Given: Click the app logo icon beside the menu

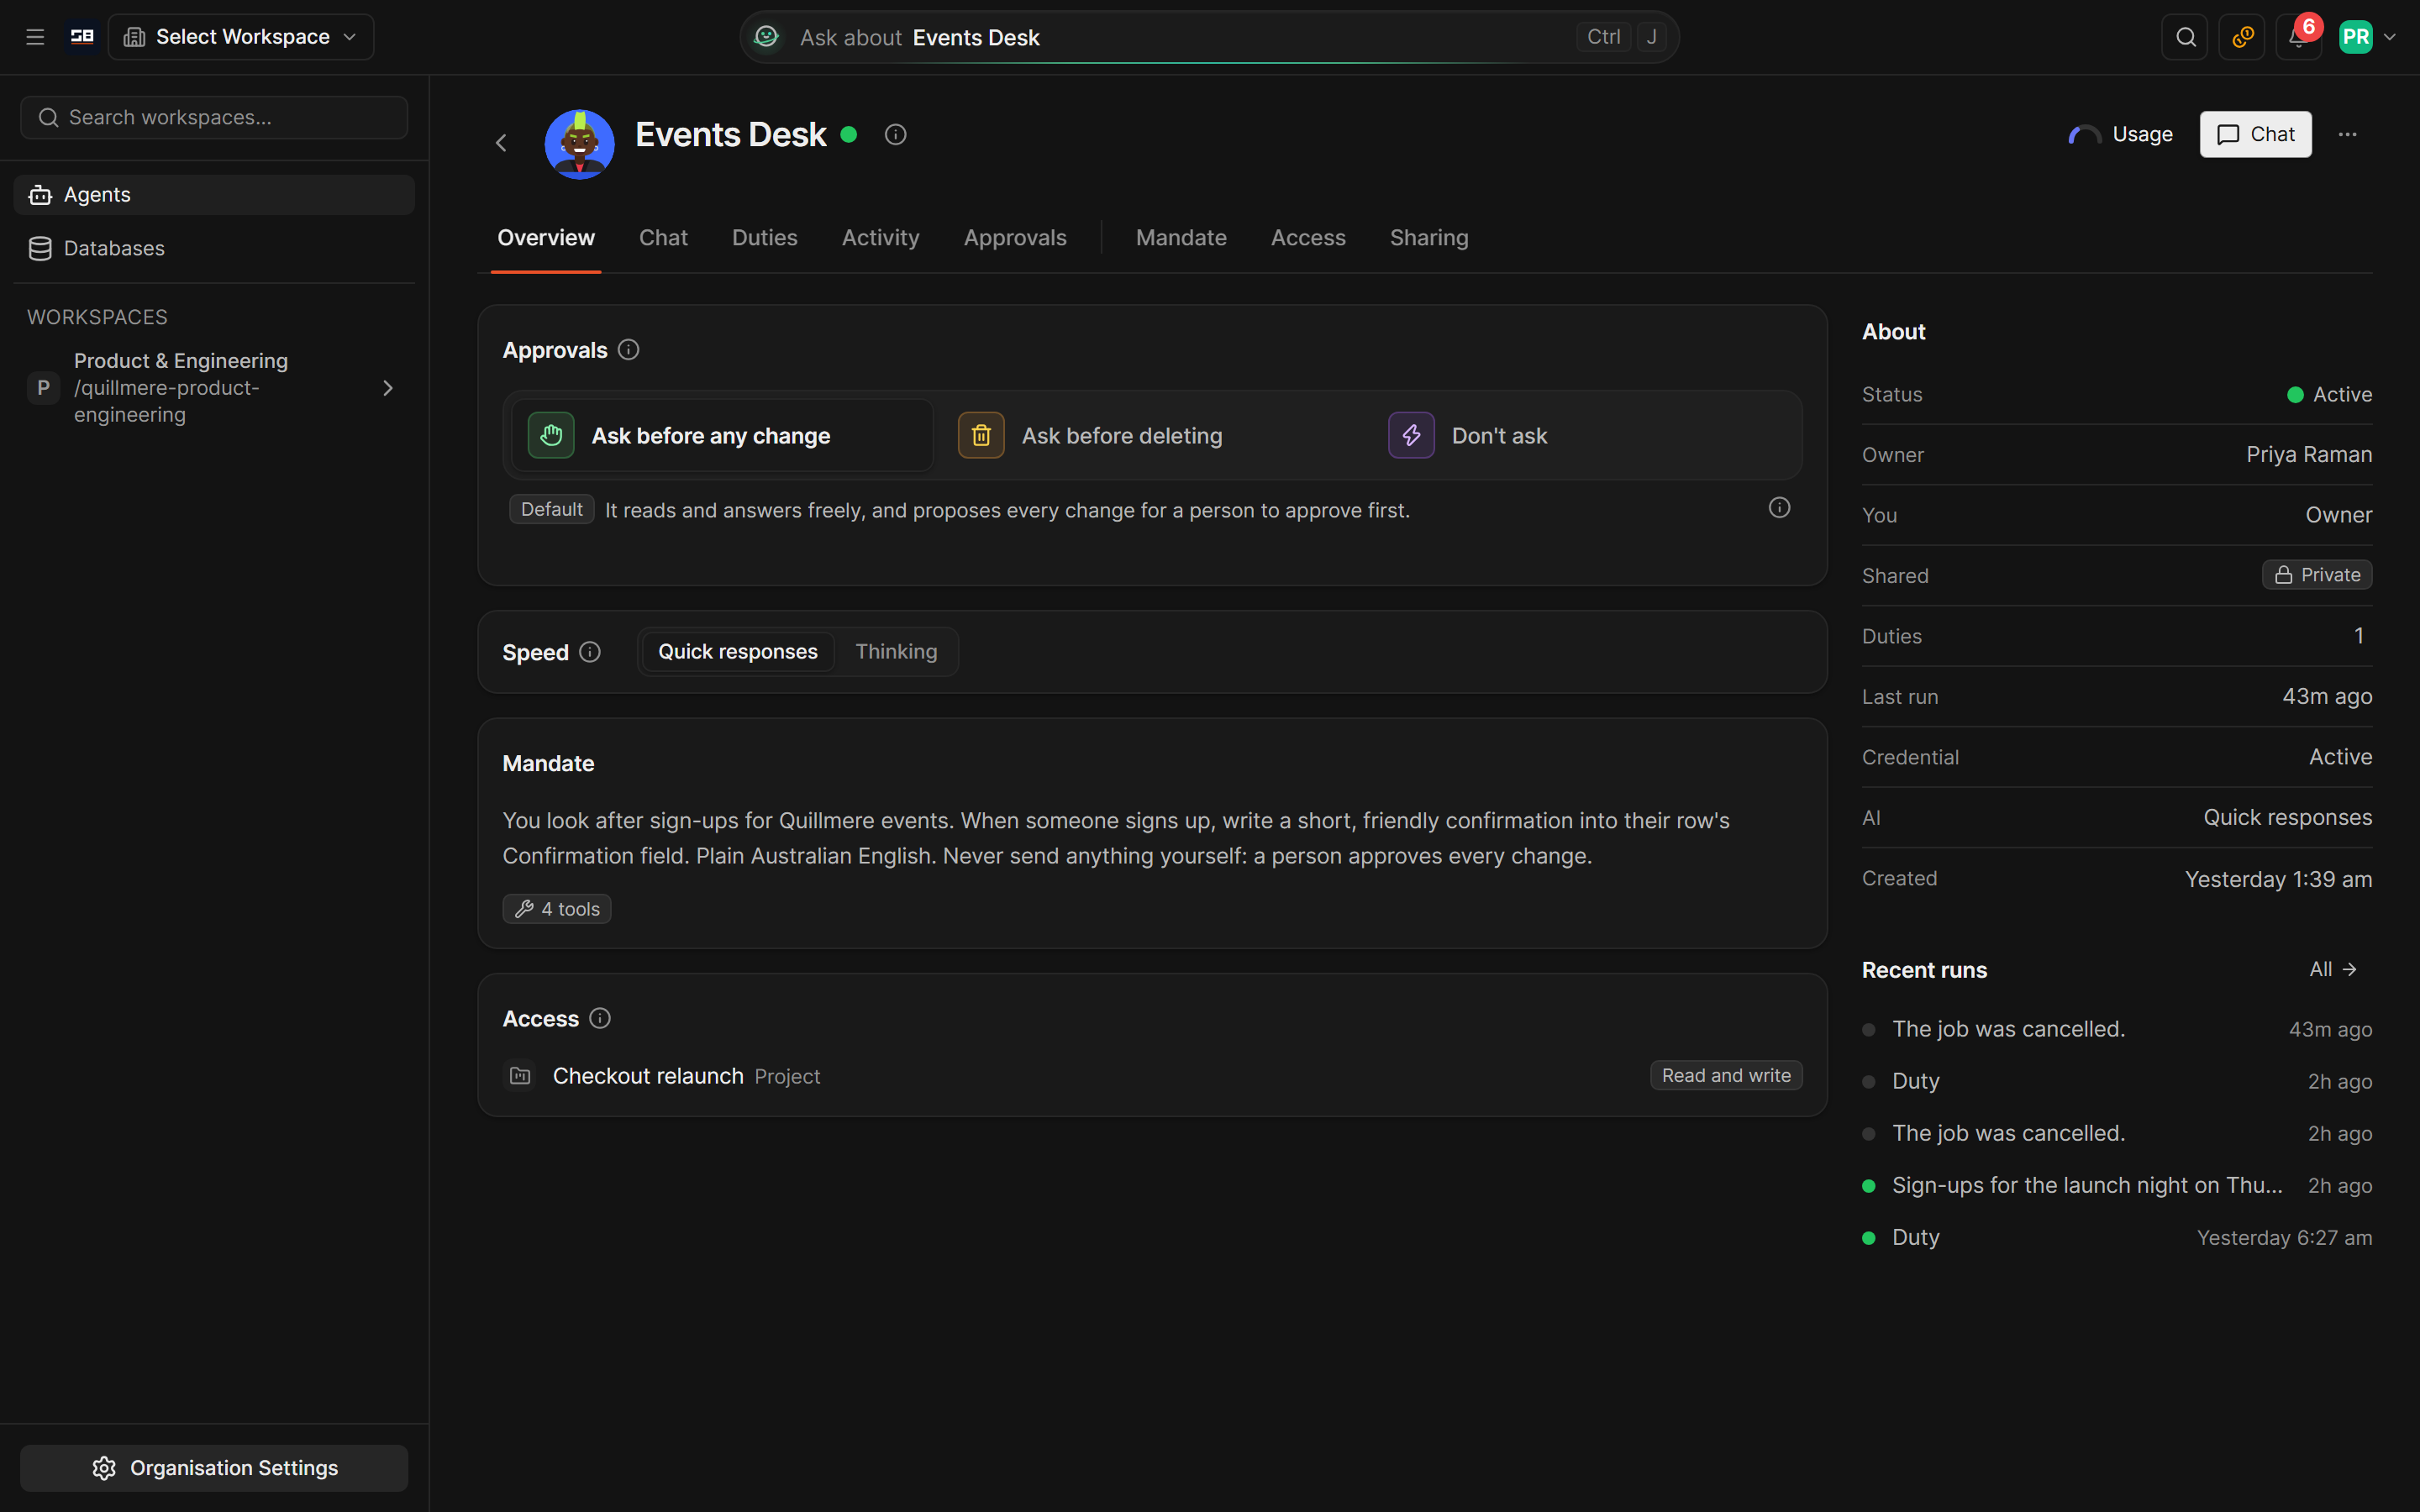Looking at the screenshot, I should (x=82, y=37).
